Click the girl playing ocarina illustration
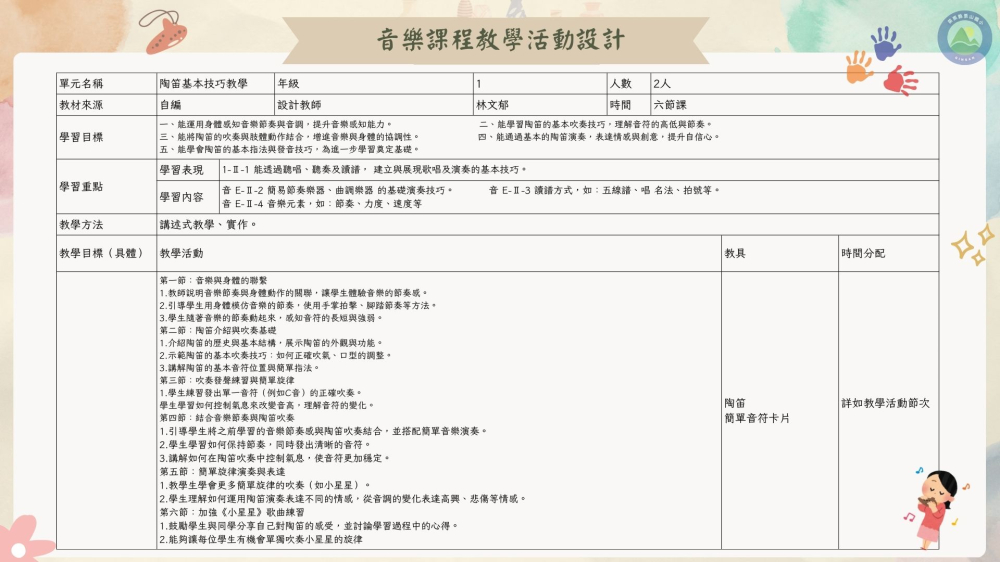The image size is (1000, 562). click(x=937, y=509)
